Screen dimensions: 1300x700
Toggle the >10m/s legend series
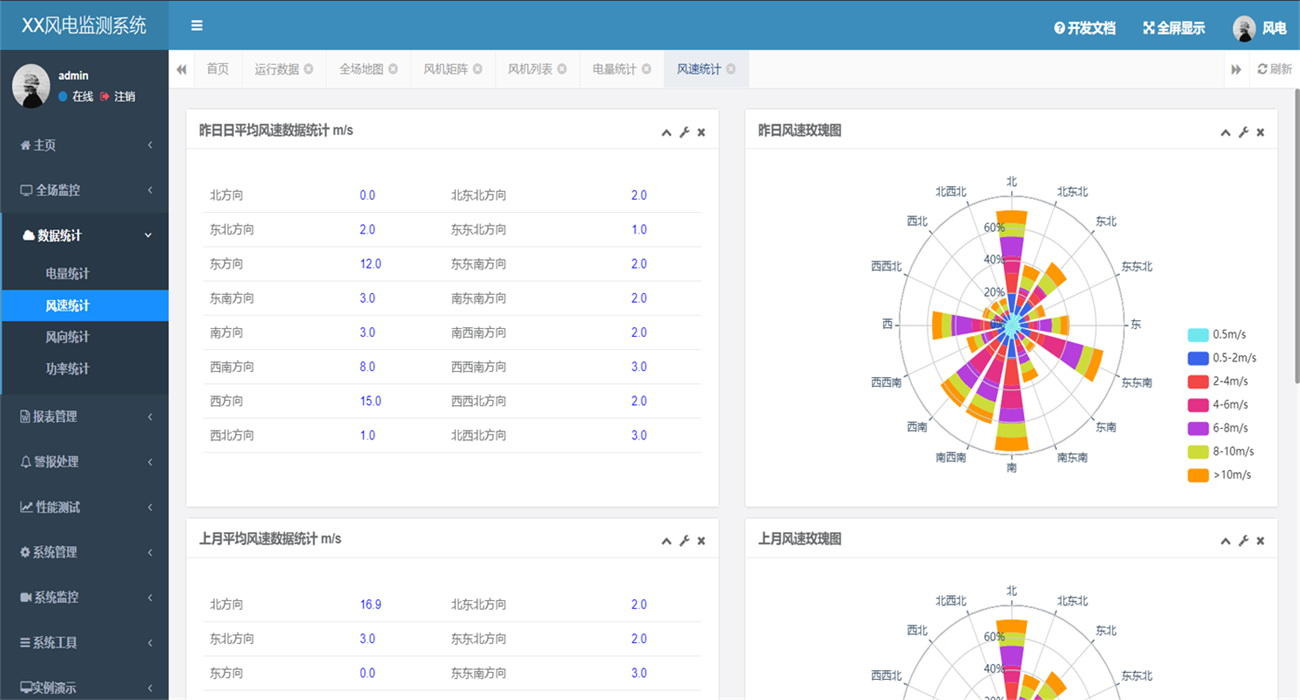click(1219, 475)
